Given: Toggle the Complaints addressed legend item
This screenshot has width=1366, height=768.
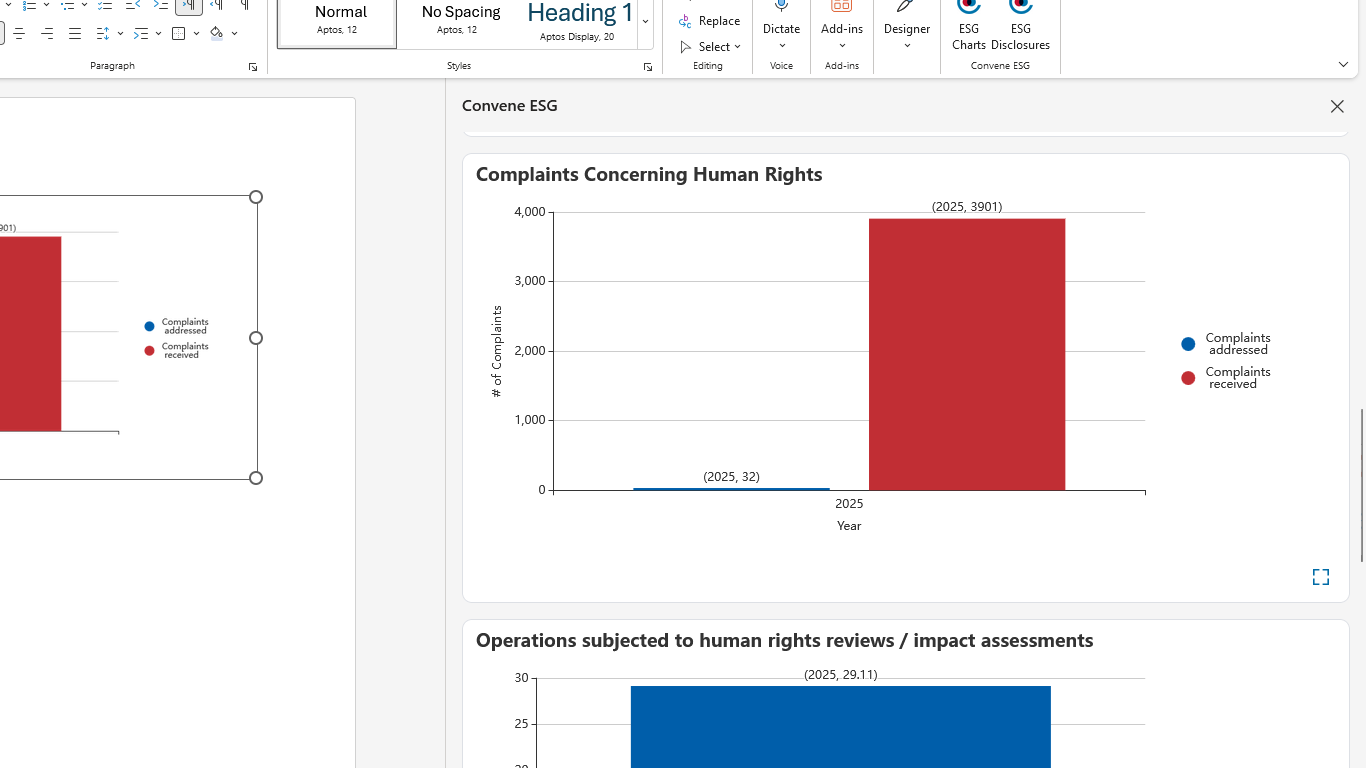Looking at the screenshot, I should 1226,344.
